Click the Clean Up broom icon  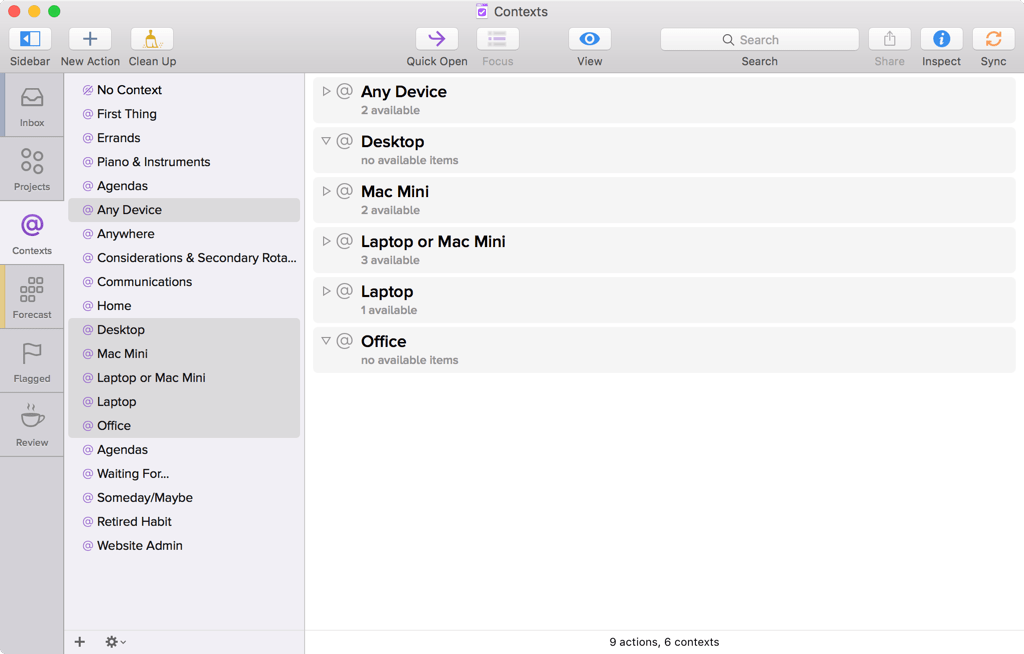[152, 39]
